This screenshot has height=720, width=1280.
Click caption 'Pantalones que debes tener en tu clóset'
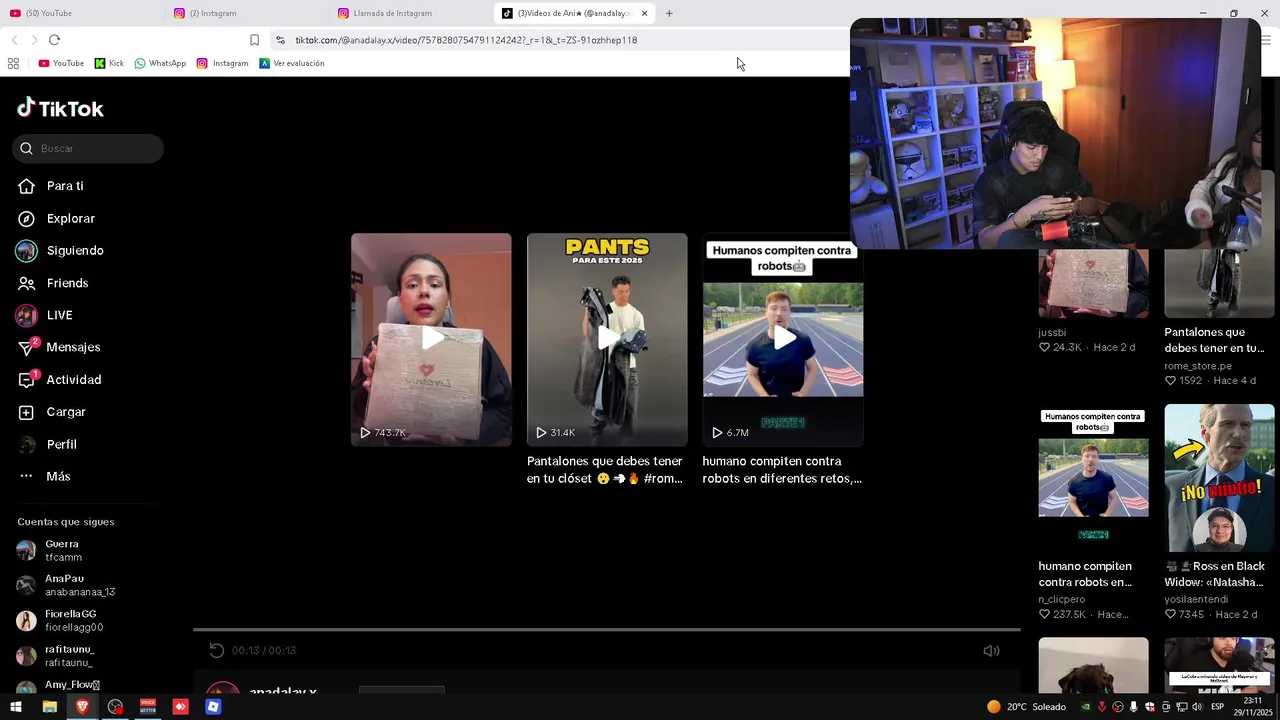605,470
